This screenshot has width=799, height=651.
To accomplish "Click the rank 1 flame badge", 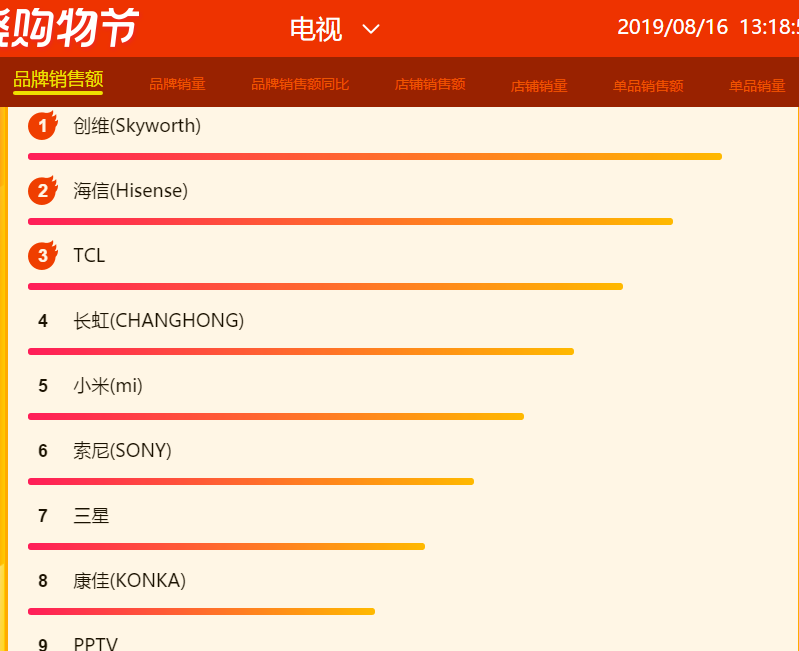I will tap(43, 125).
